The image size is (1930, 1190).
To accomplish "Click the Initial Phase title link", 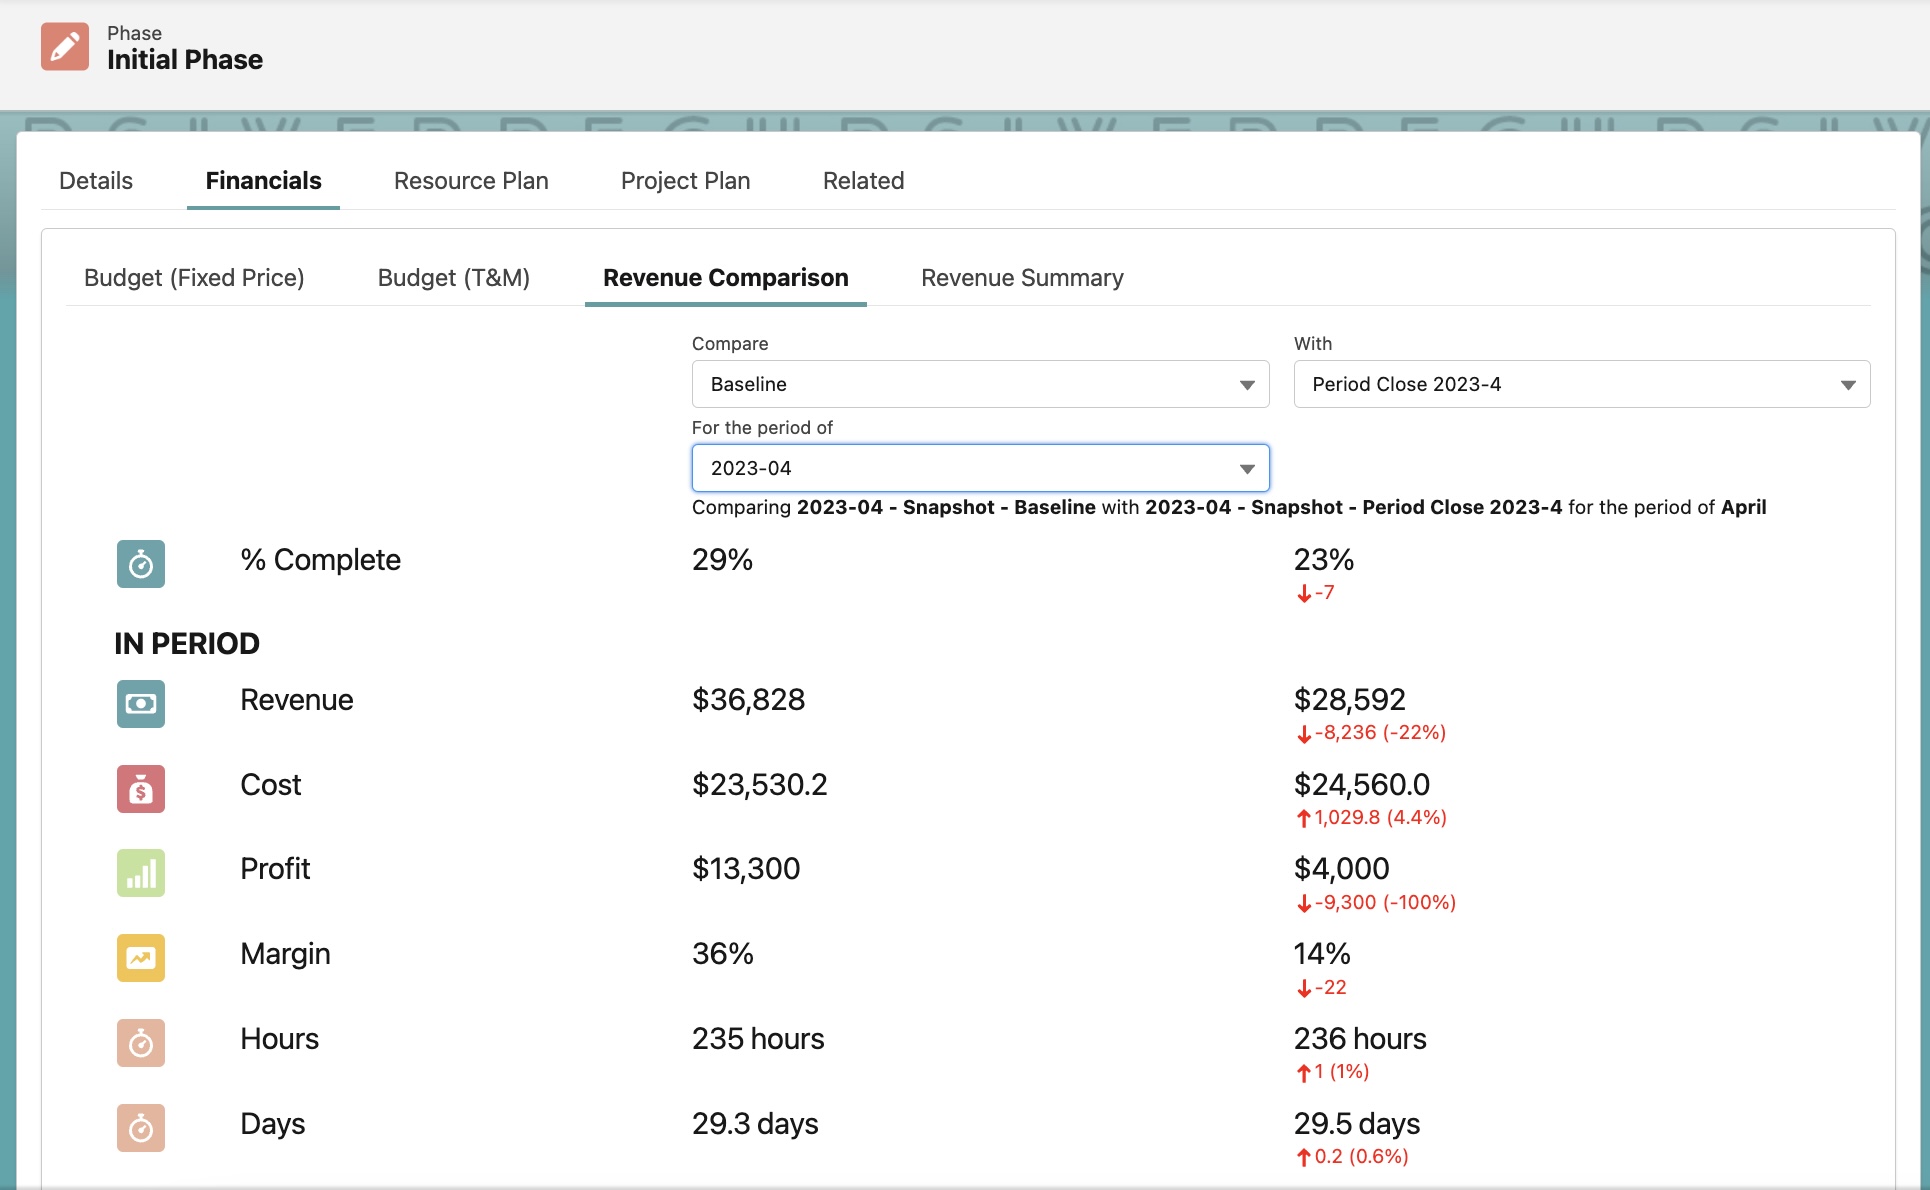I will 185,59.
